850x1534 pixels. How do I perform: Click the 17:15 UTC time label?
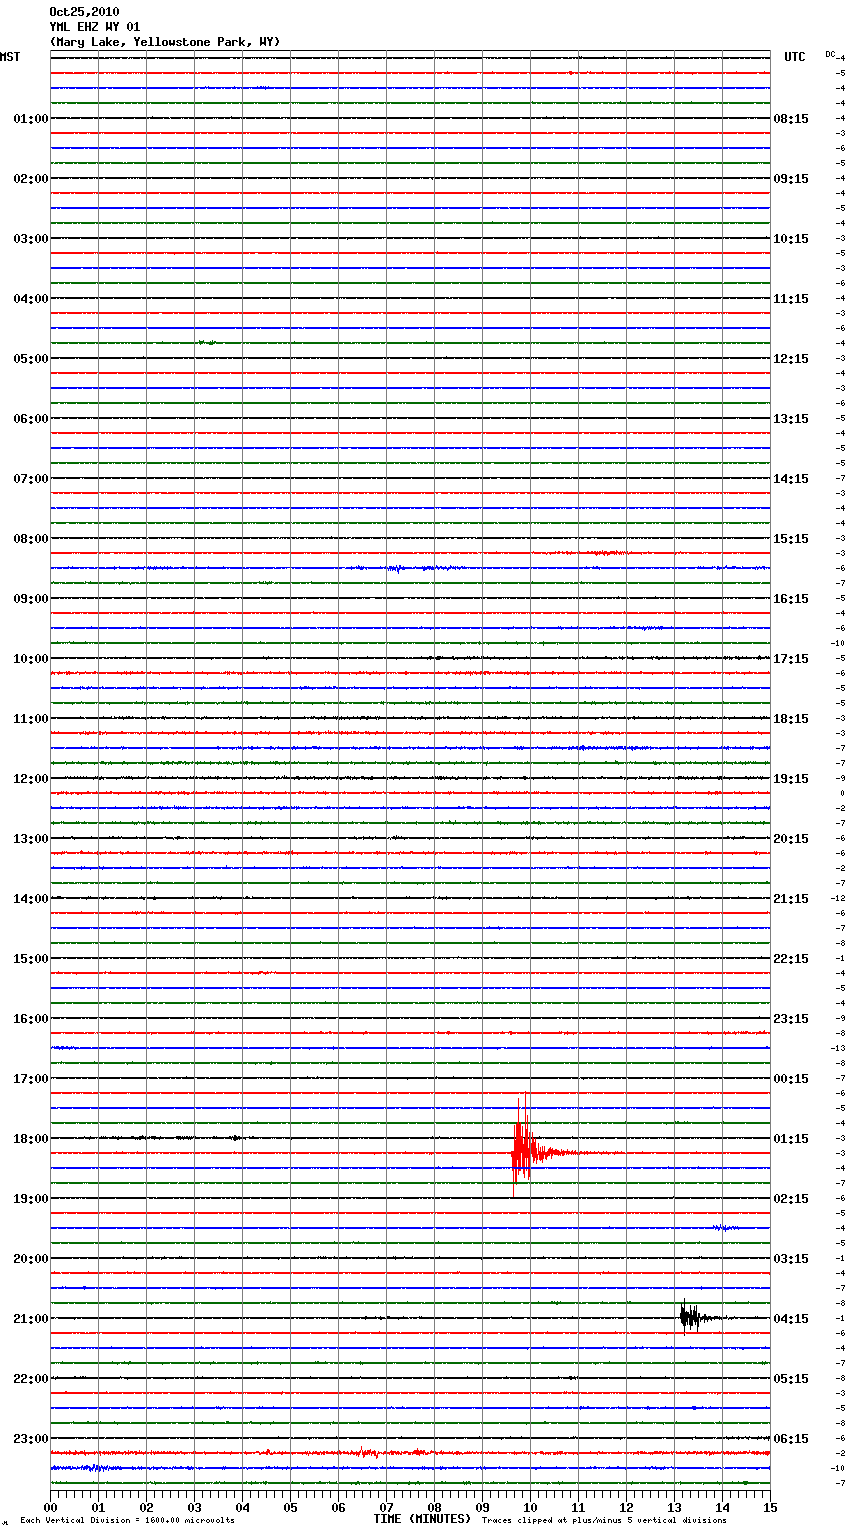[791, 659]
